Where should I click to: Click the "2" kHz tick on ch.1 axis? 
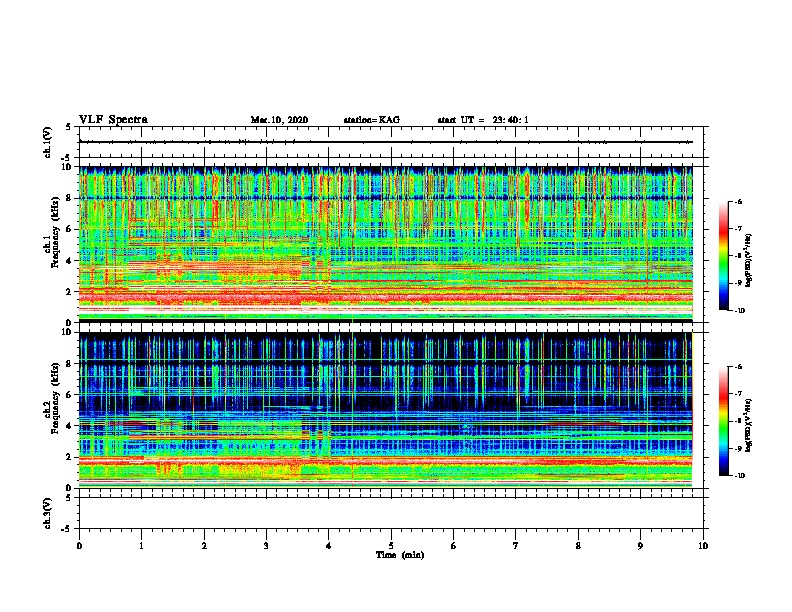click(70, 291)
